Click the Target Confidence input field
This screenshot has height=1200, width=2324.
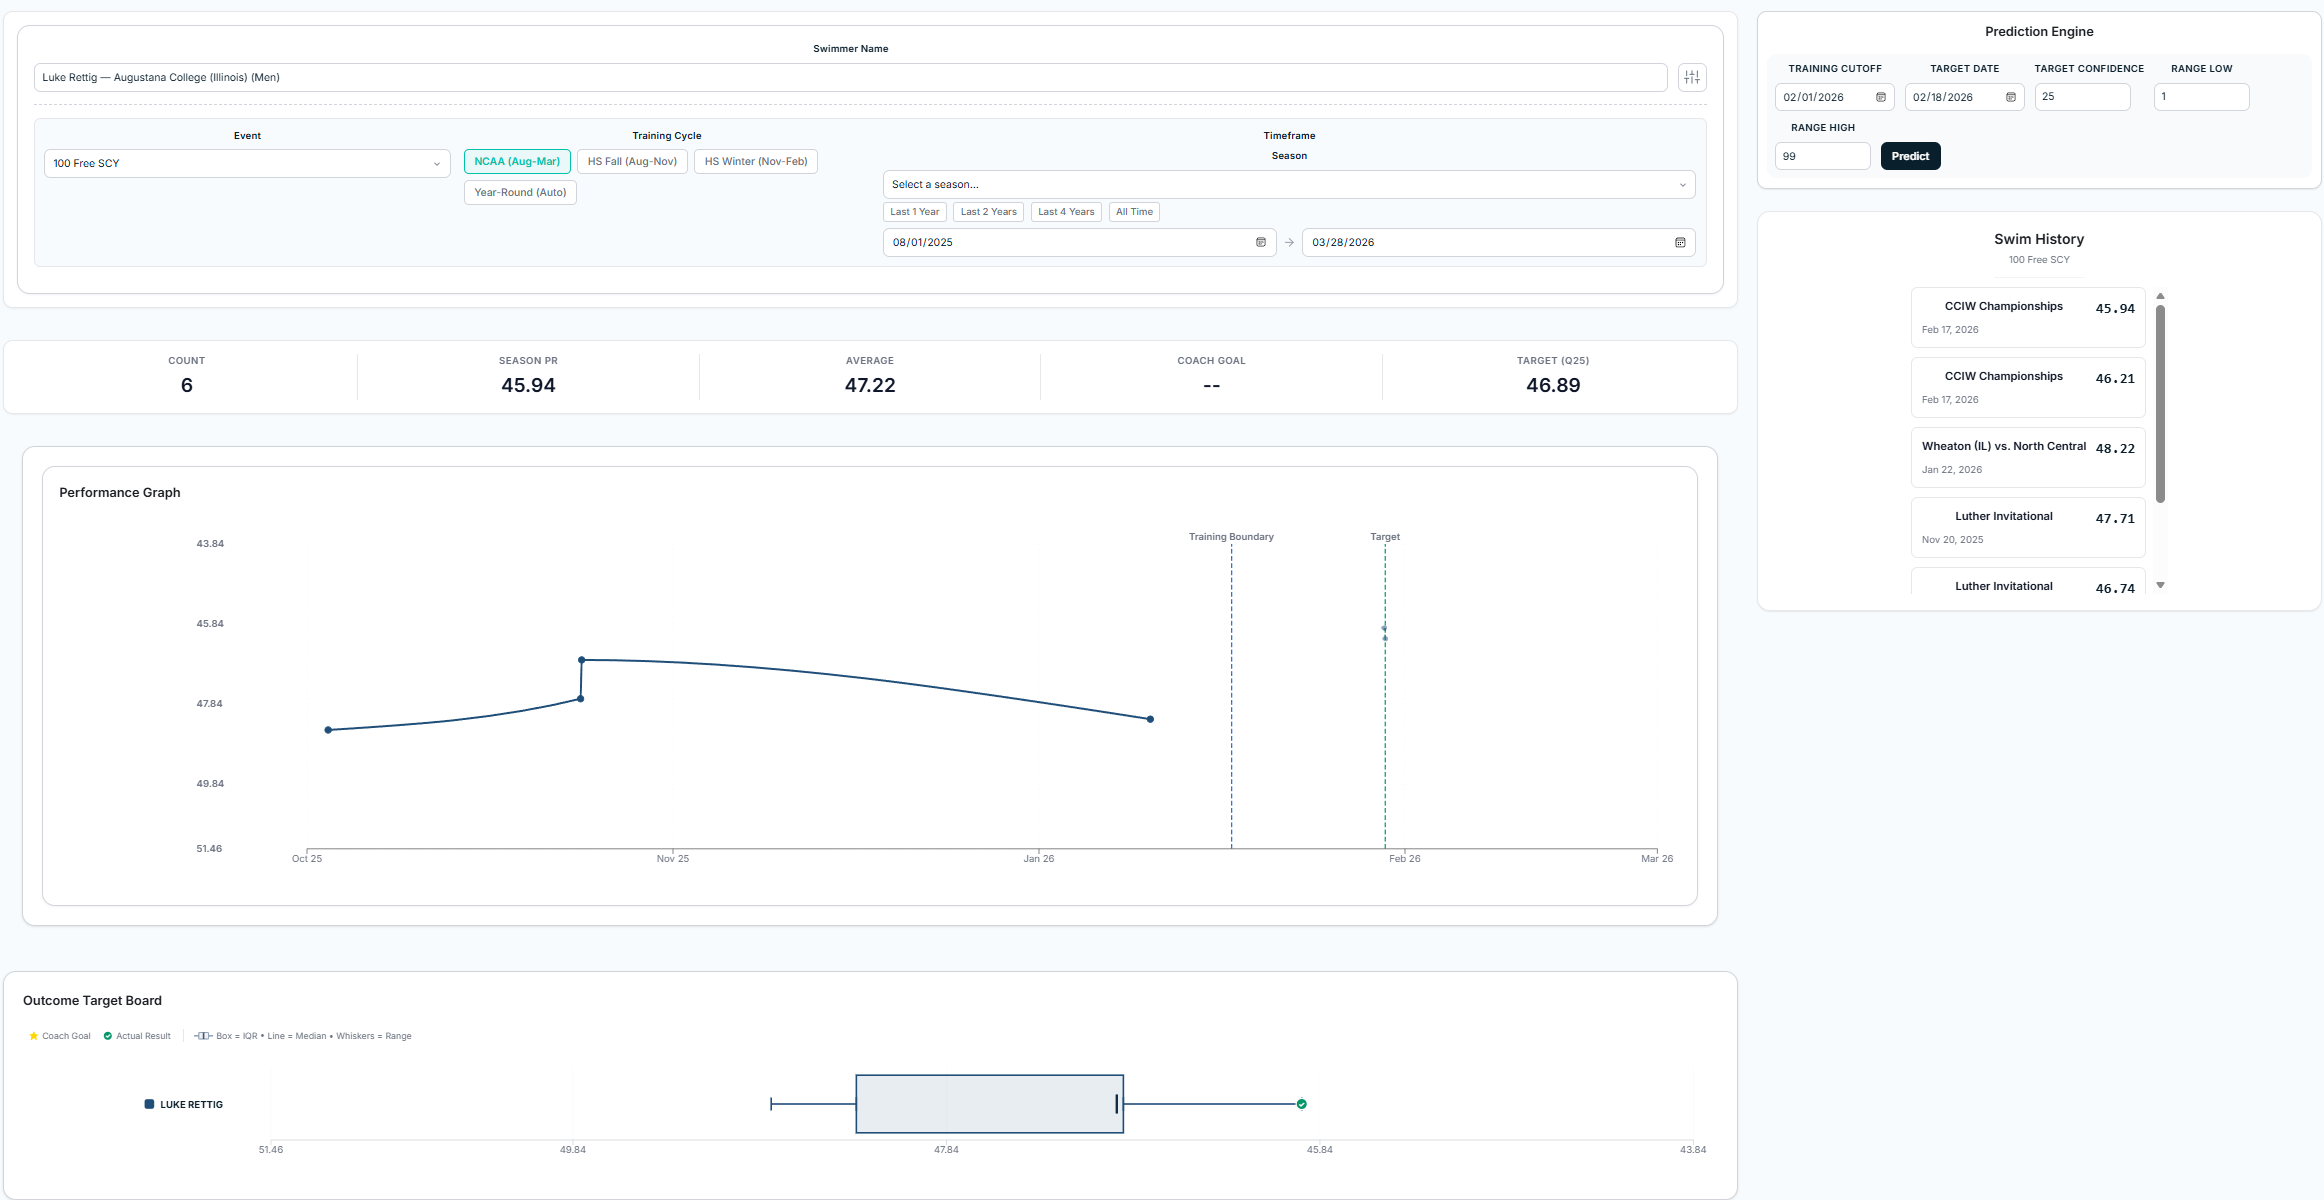coord(2082,97)
